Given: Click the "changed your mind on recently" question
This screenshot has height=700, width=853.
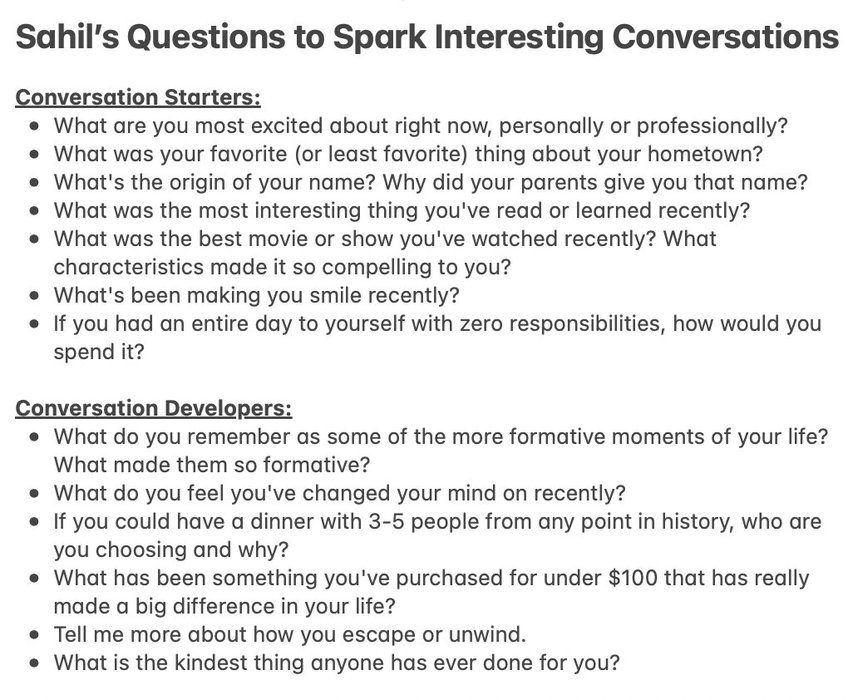Looking at the screenshot, I should click(339, 493).
